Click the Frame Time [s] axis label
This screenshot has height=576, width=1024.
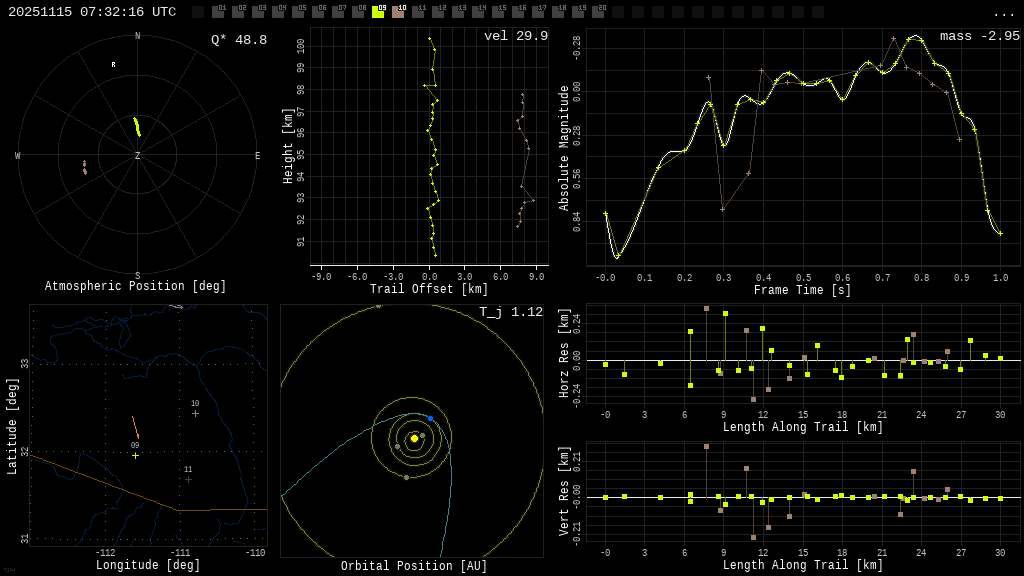803,290
